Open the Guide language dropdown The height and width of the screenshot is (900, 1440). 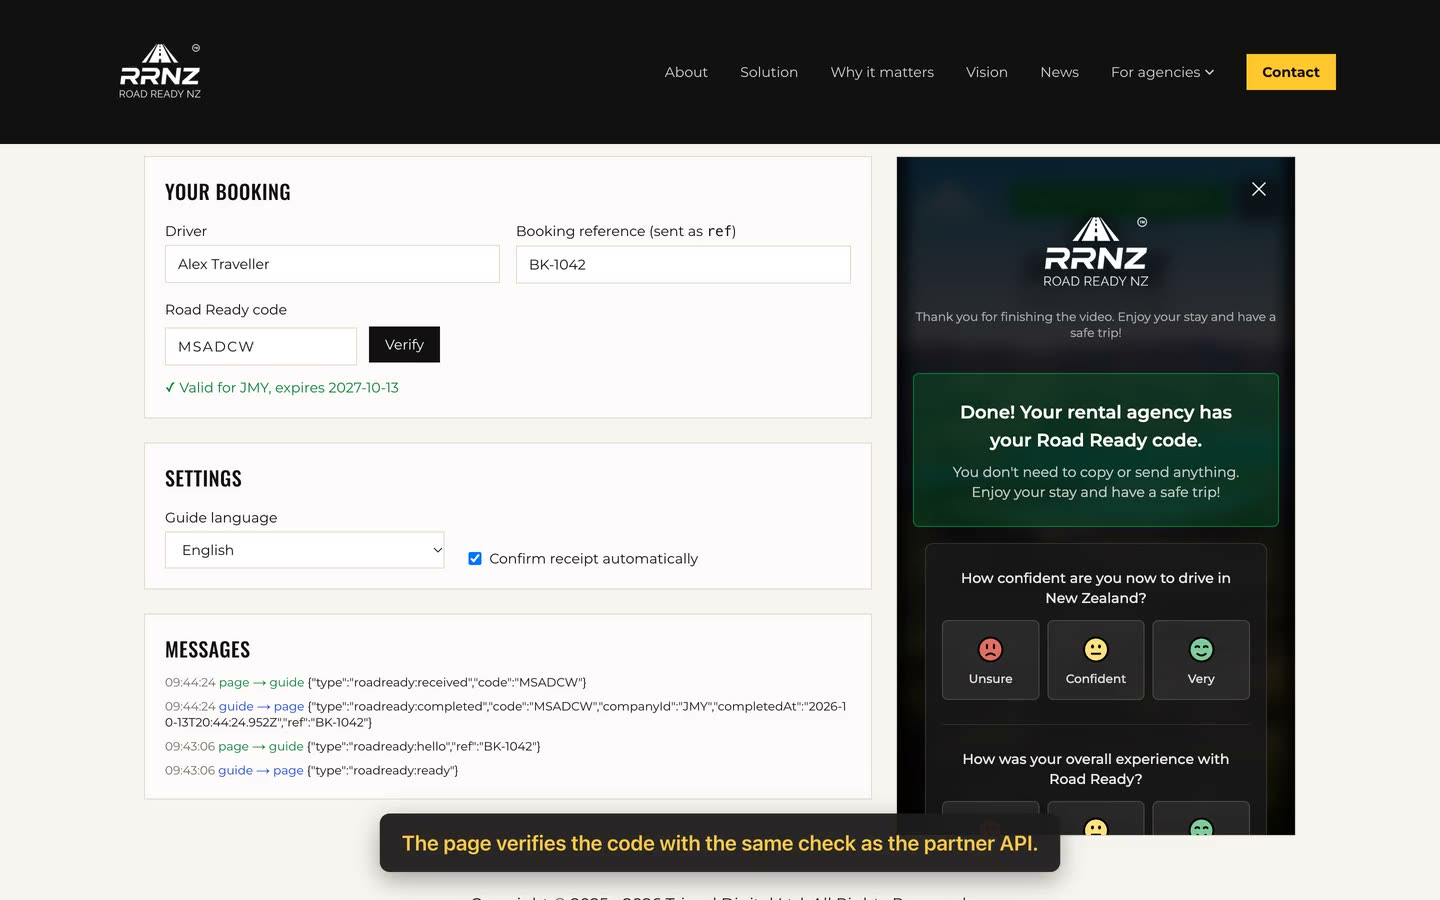tap(305, 550)
